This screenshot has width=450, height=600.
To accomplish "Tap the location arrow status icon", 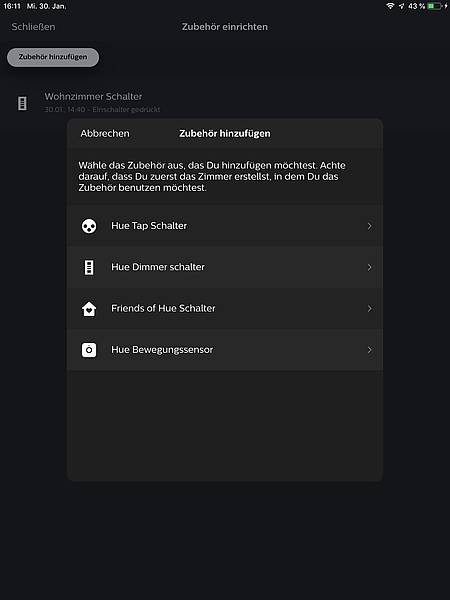I will pos(401,6).
